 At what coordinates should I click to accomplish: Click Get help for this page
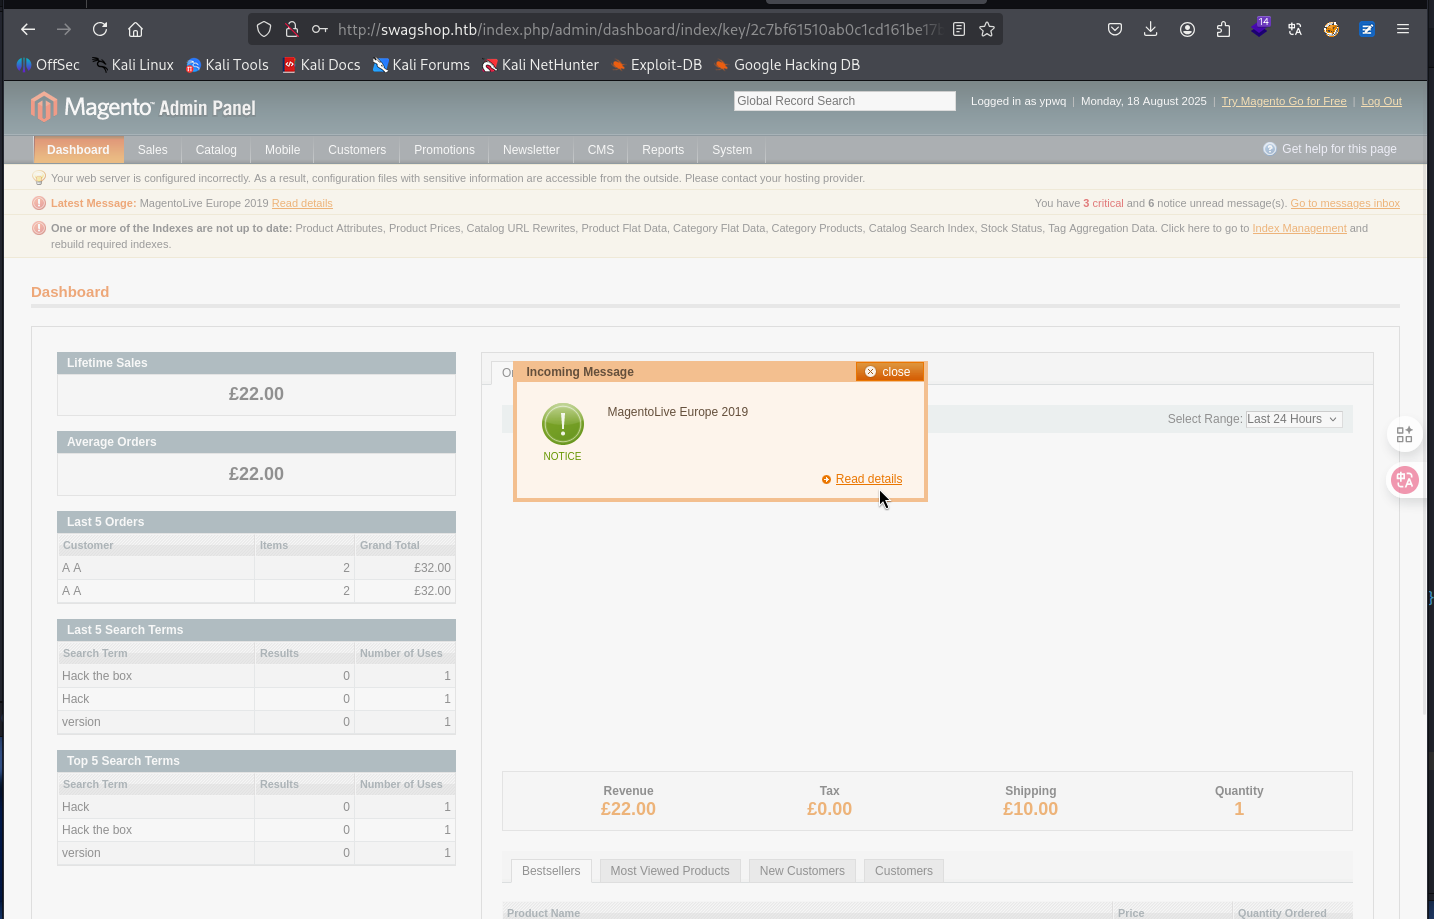coord(1339,149)
